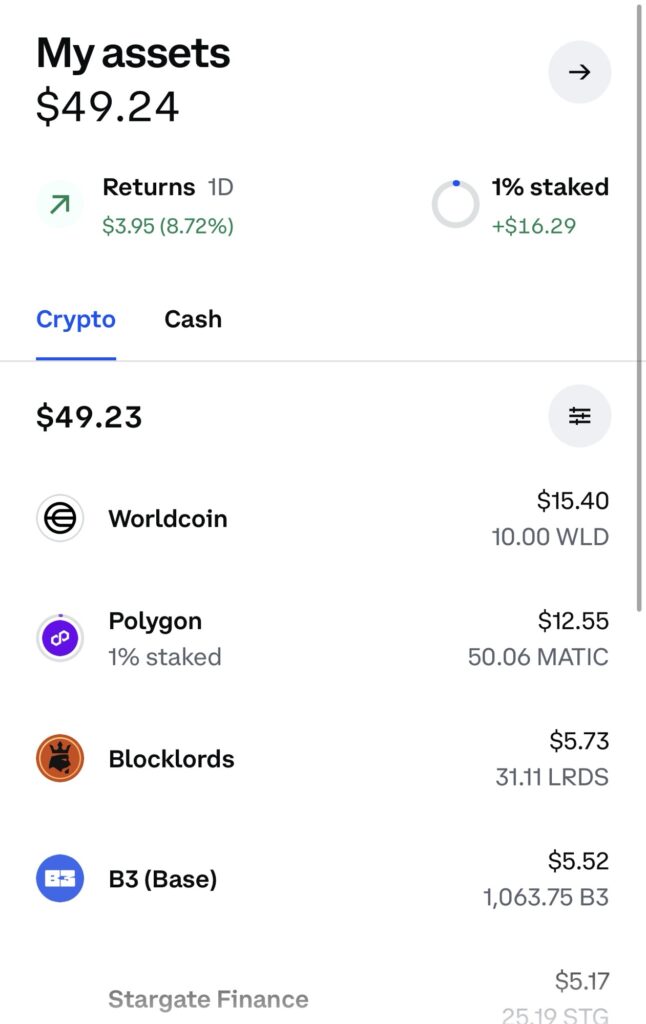The height and width of the screenshot is (1024, 646).
Task: Open the Blocklords asset name
Action: [x=171, y=759]
